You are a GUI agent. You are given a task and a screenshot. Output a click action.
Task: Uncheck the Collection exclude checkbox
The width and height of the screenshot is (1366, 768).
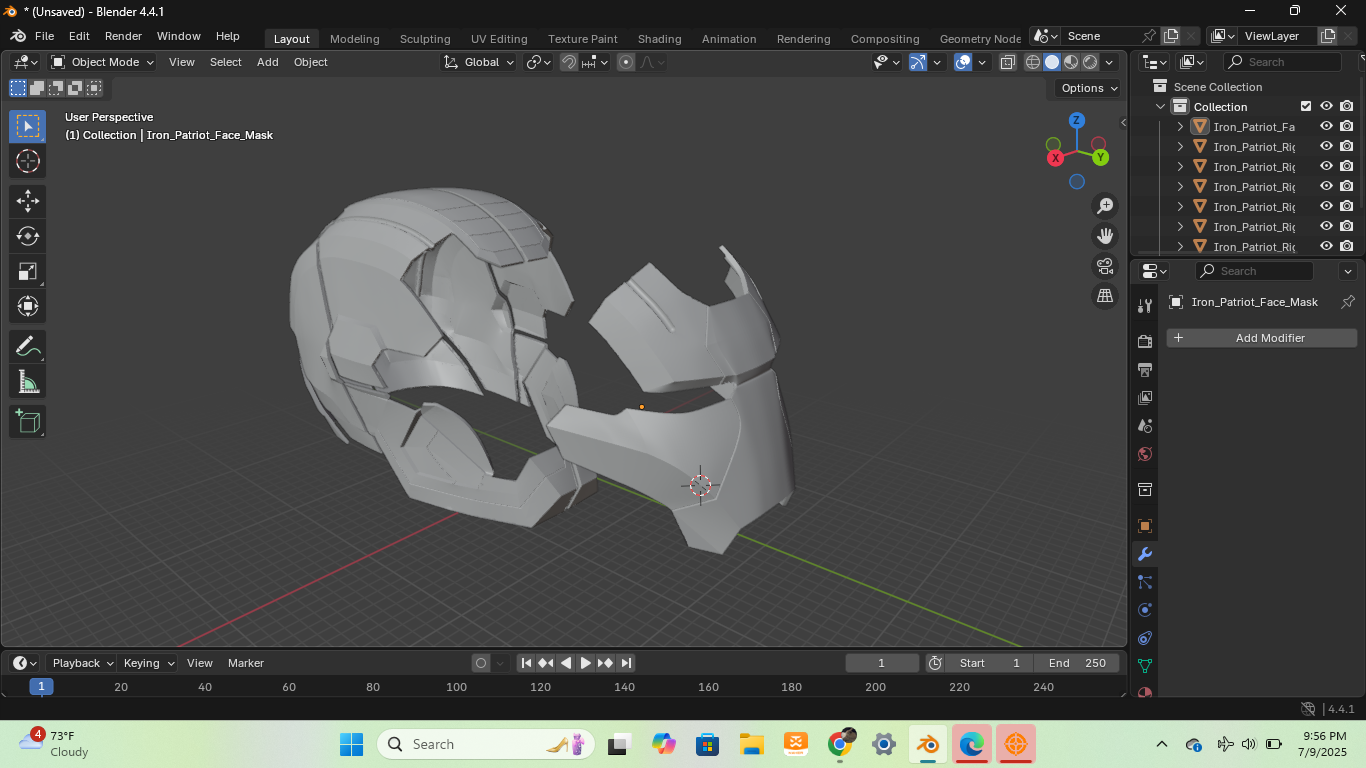click(1305, 107)
